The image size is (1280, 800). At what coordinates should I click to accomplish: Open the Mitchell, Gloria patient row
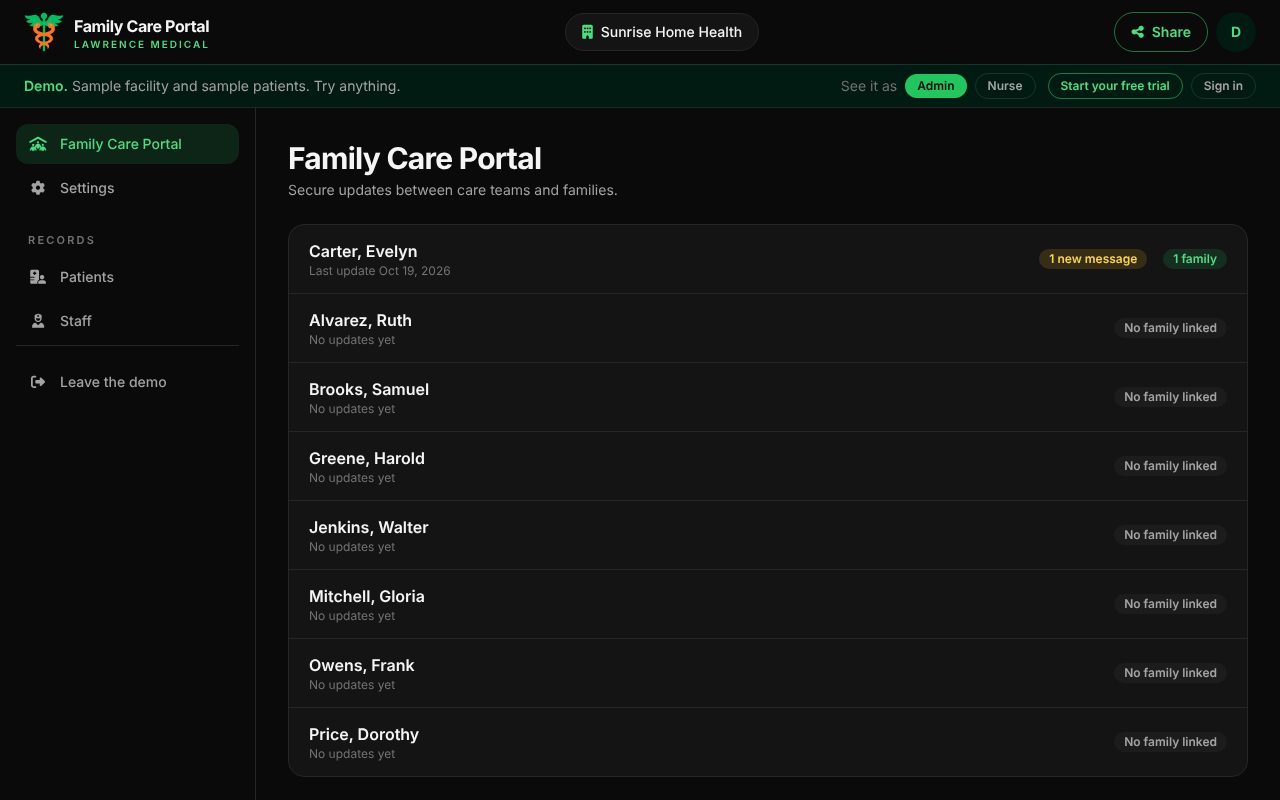point(768,604)
